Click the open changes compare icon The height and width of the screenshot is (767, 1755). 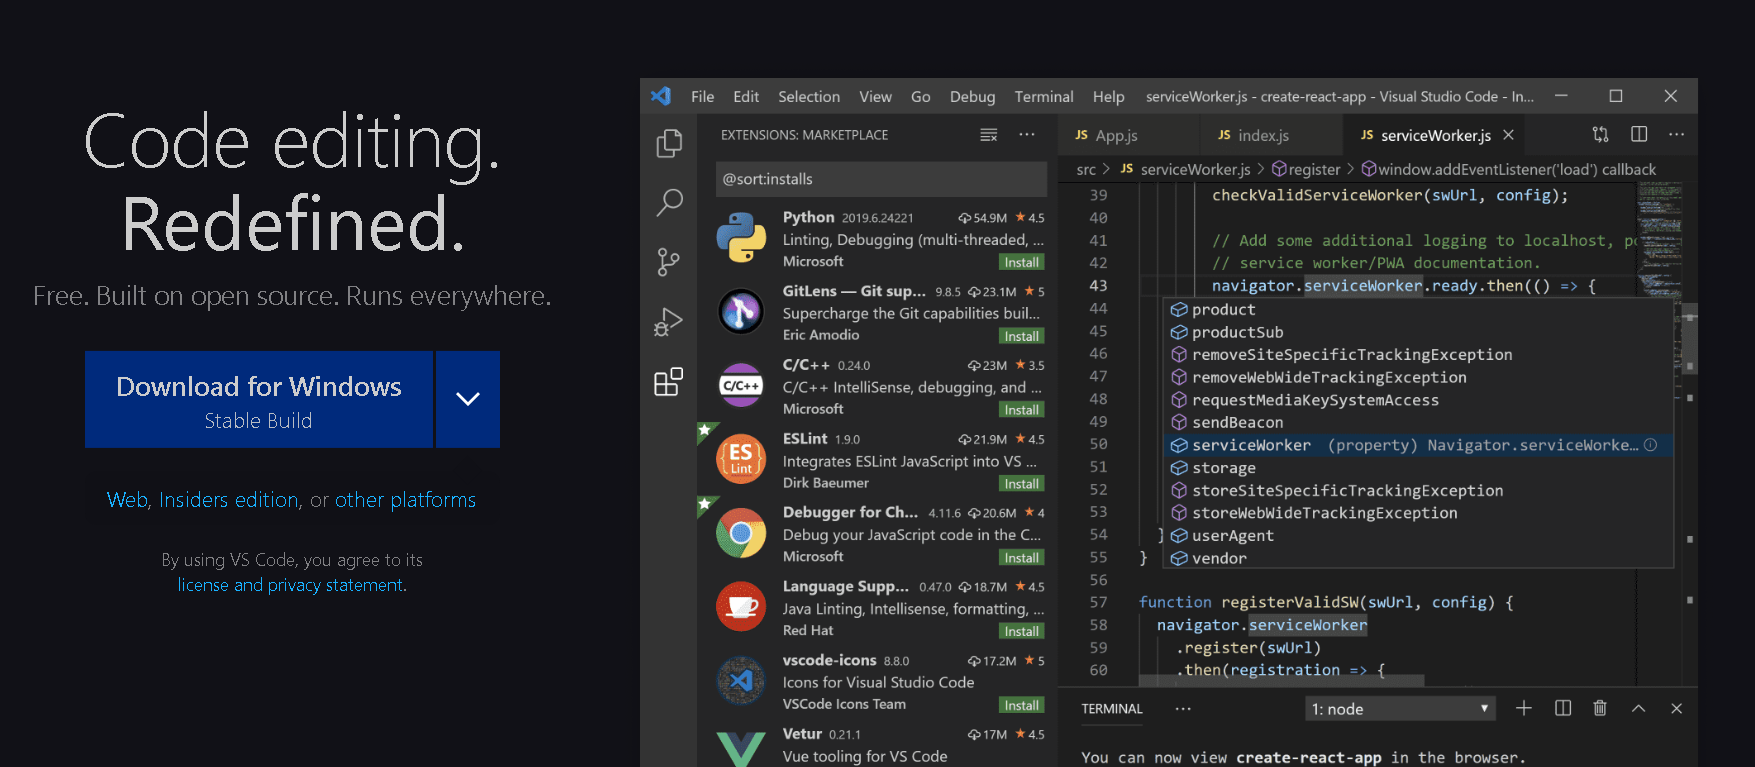[x=1600, y=134]
